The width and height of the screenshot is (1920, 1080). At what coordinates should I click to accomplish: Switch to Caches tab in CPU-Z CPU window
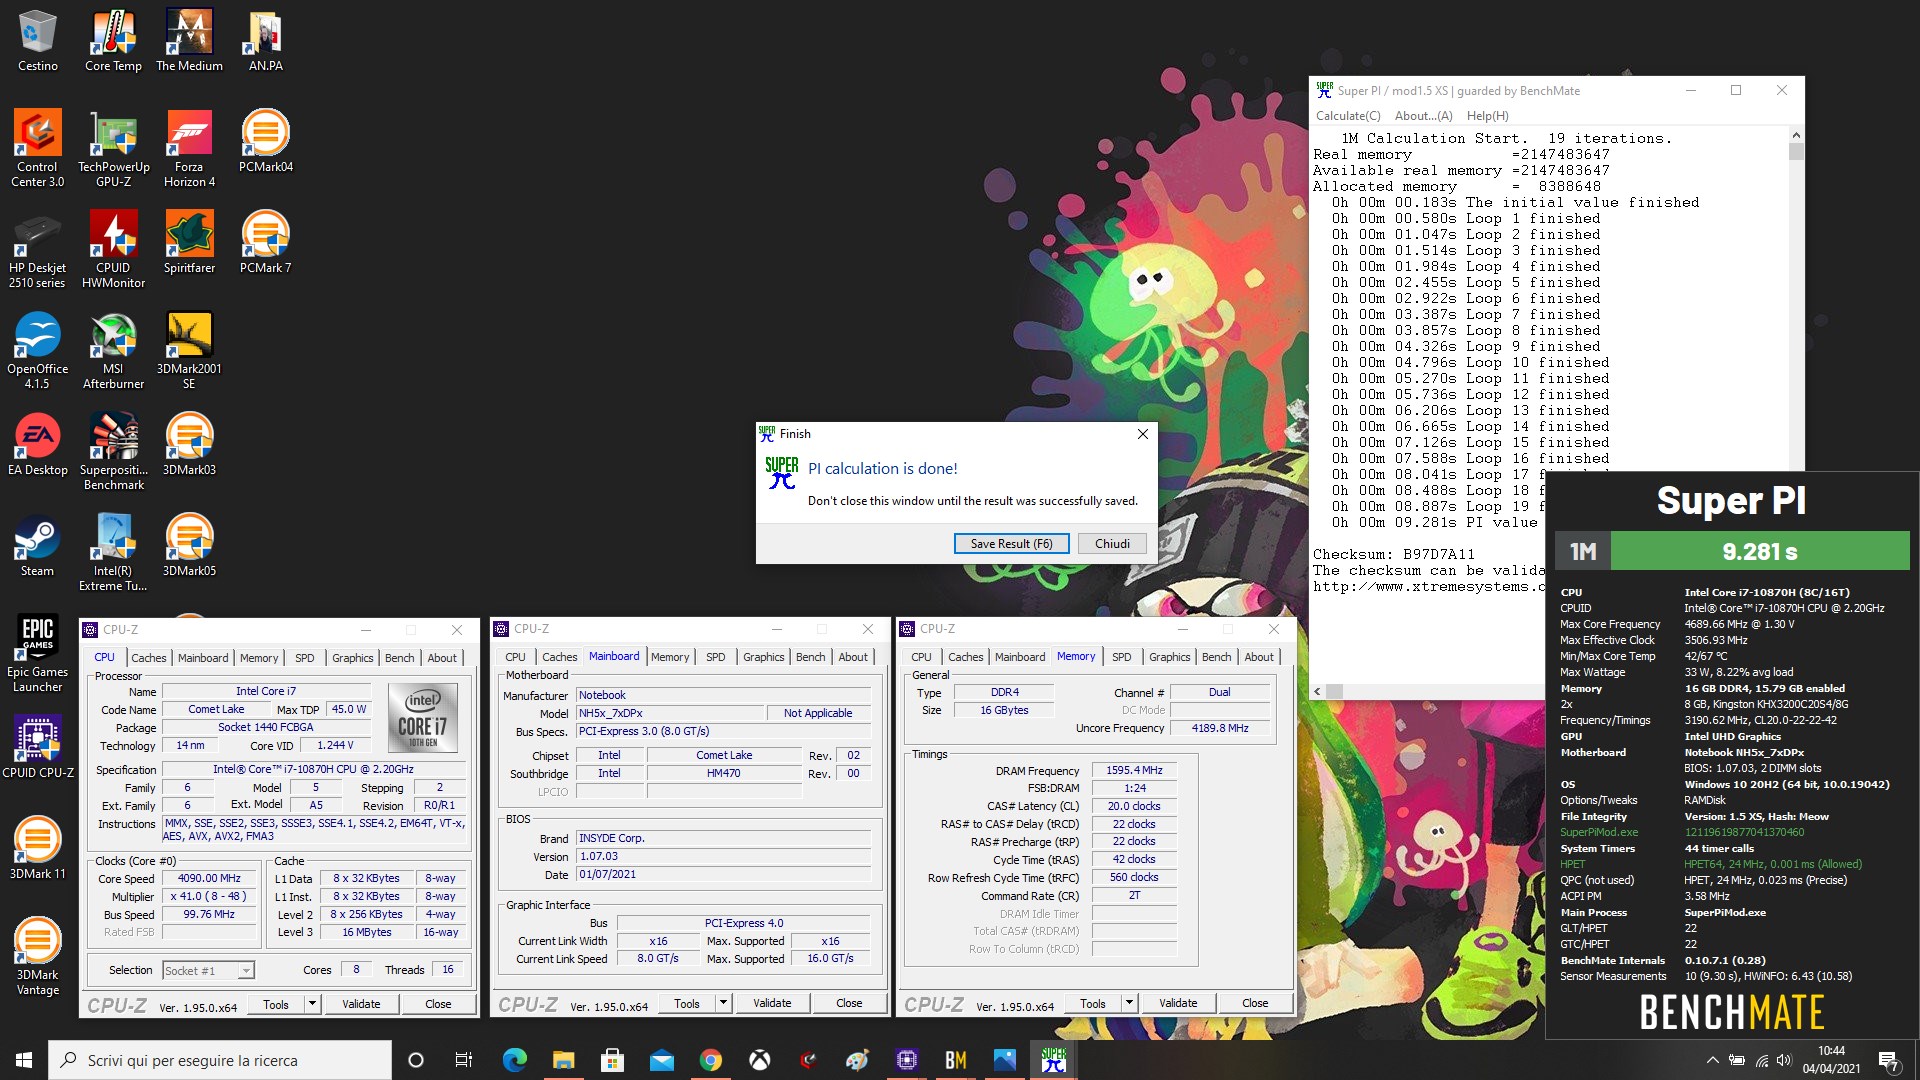[149, 658]
